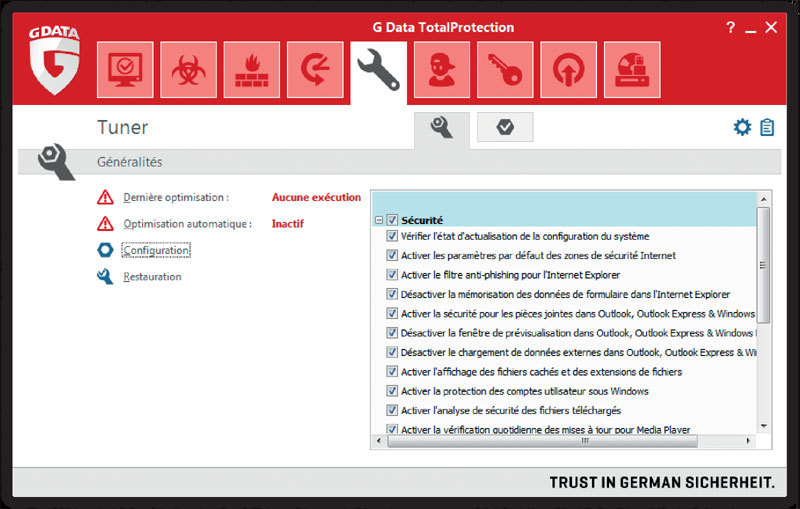Click the vertical scrollbar thumb
The height and width of the screenshot is (509, 800).
pos(763,265)
